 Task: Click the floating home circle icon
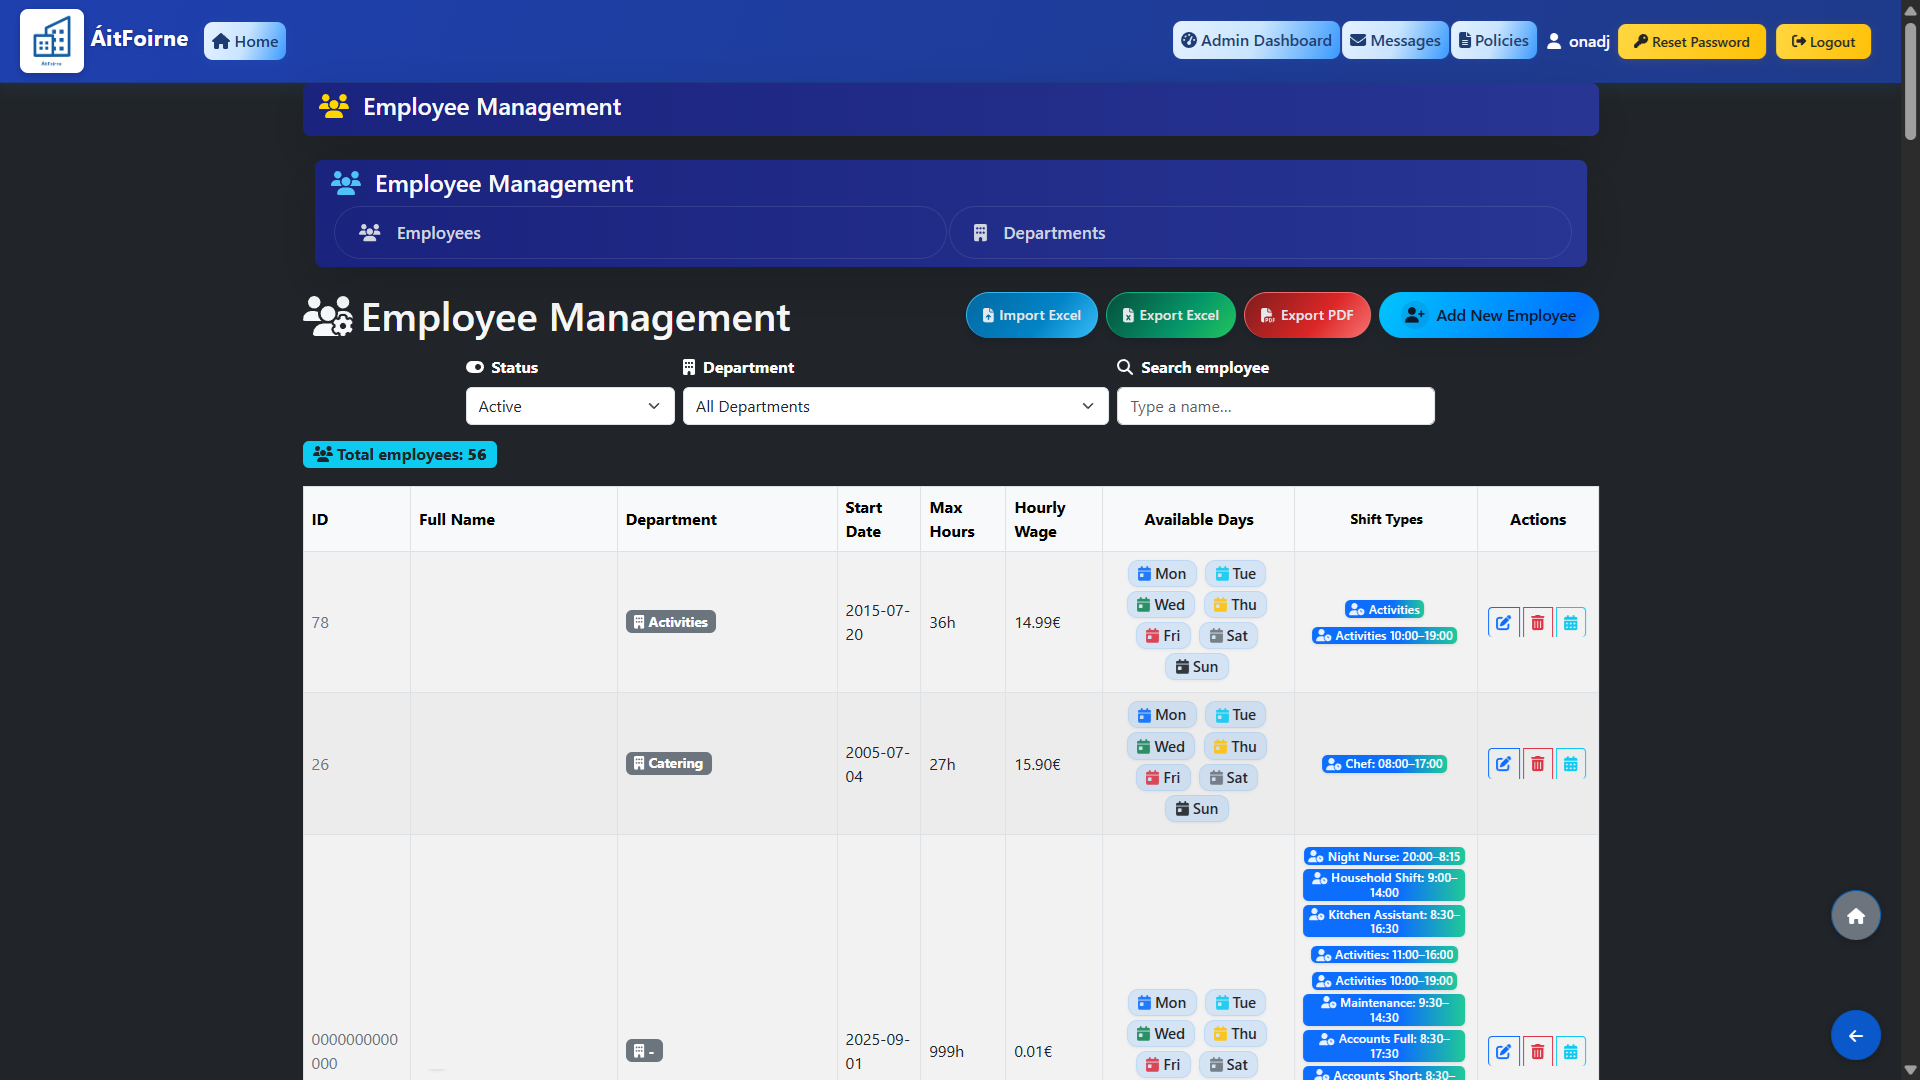point(1855,915)
